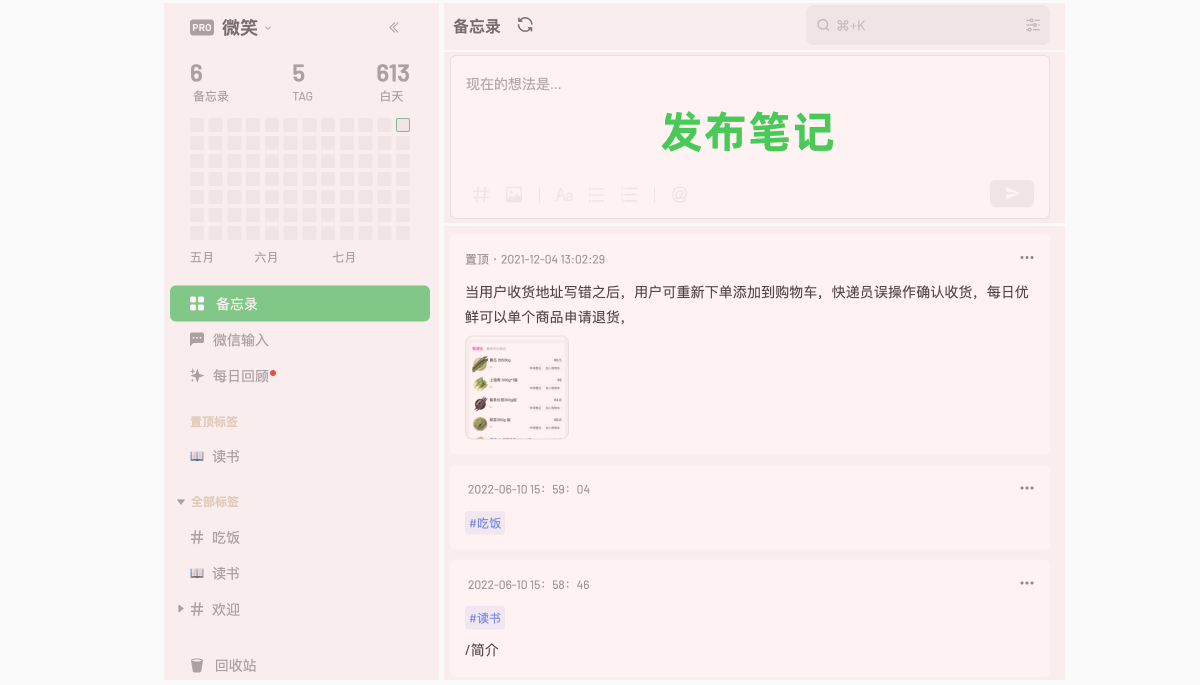Screen dimensions: 1200x685
Task: Add a numbered list to note
Action: point(629,195)
